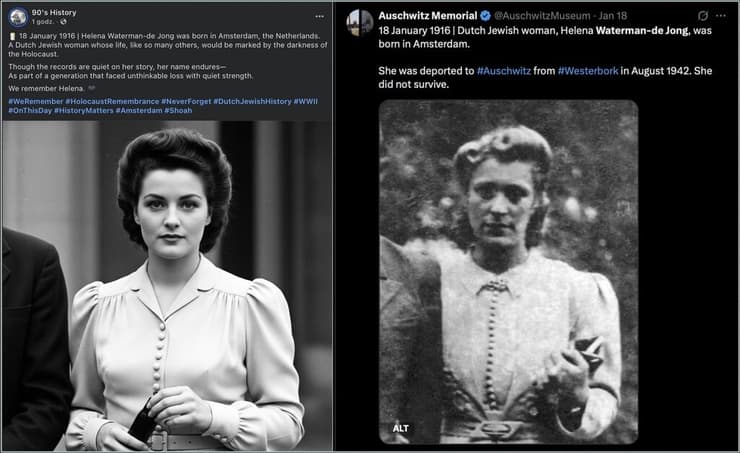
Task: Click the #Westerbork hashtag in the tweet
Action: pos(589,70)
